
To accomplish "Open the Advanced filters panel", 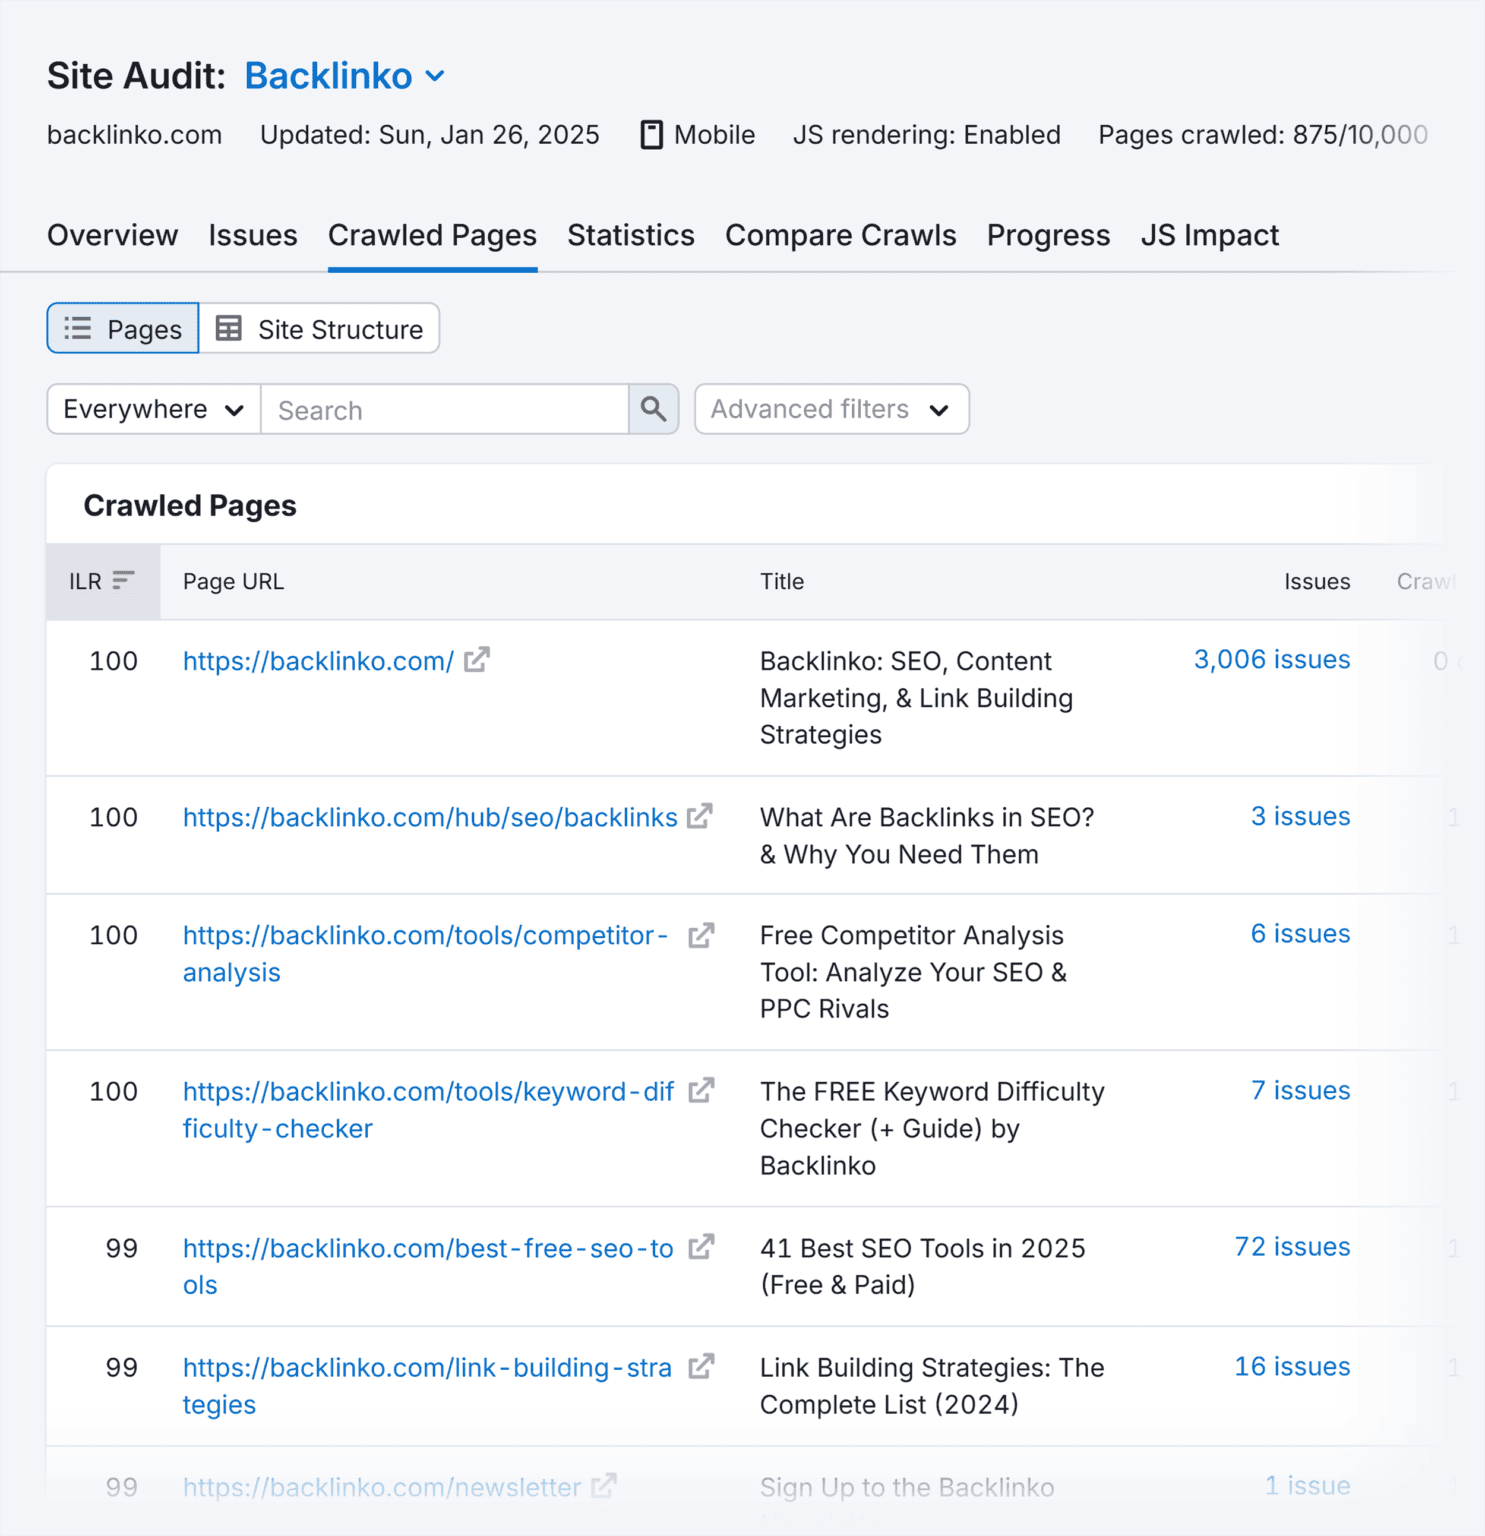I will 829,409.
